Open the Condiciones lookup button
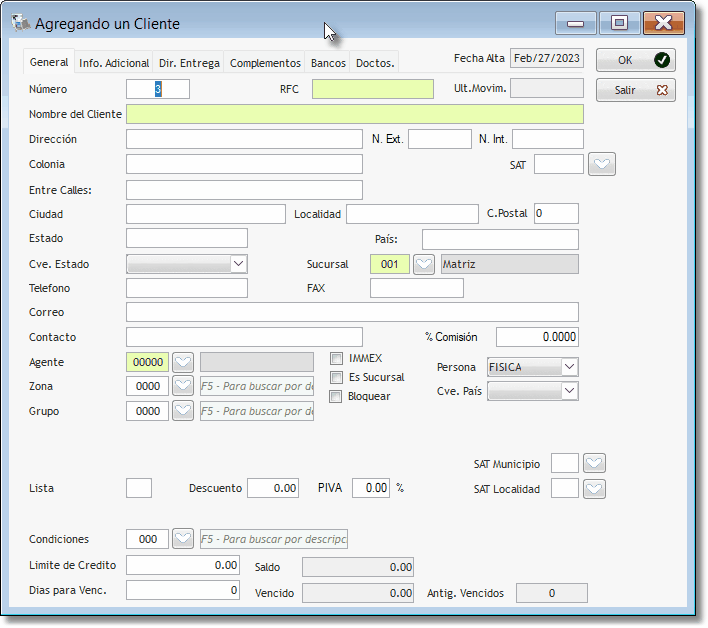 coord(183,539)
